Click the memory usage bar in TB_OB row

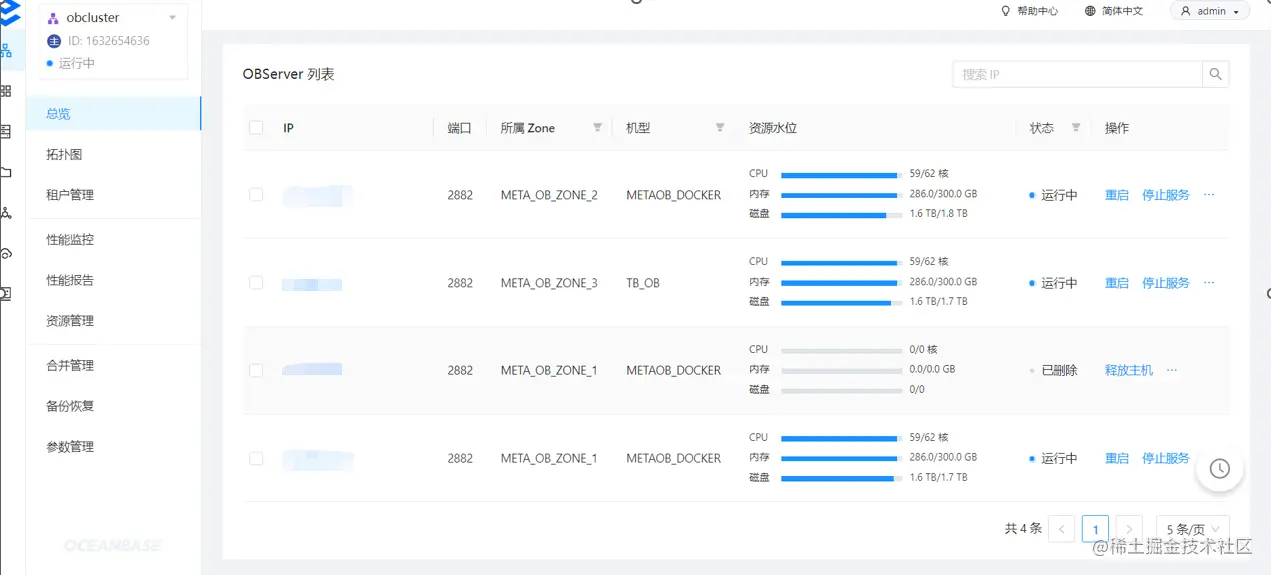[841, 283]
